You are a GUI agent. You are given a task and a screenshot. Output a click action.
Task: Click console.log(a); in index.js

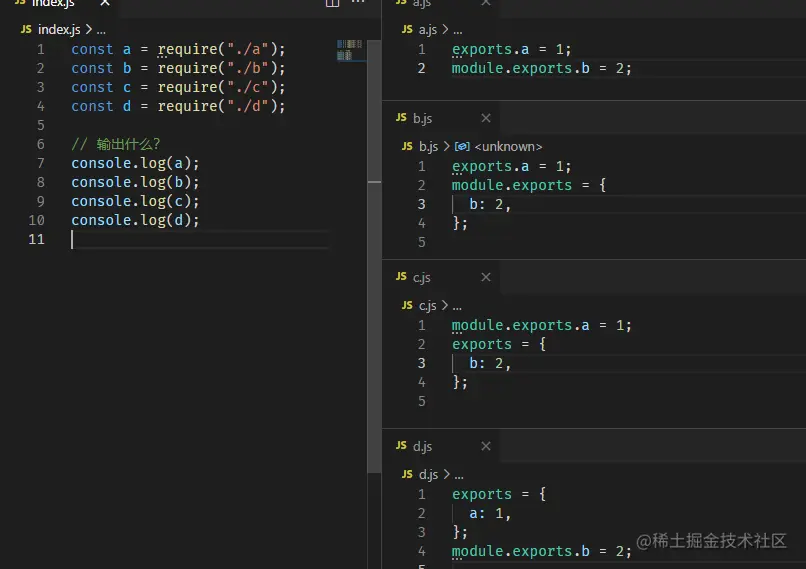coord(135,163)
